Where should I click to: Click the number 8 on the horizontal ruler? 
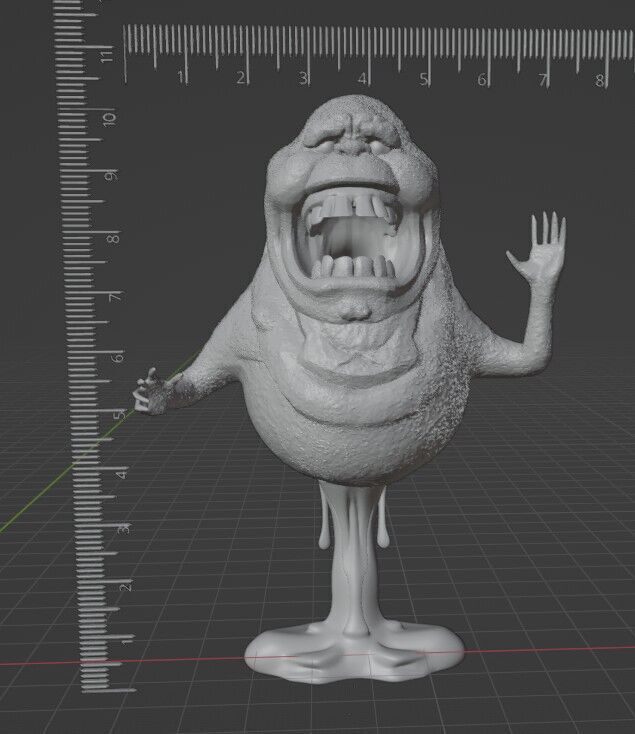[x=599, y=81]
